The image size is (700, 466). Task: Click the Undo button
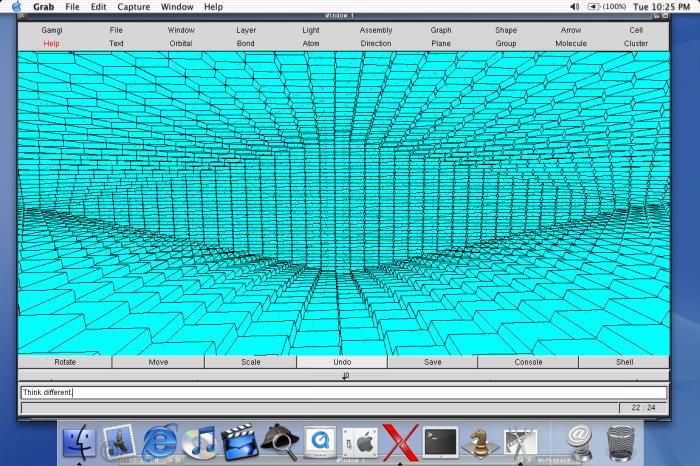point(342,362)
